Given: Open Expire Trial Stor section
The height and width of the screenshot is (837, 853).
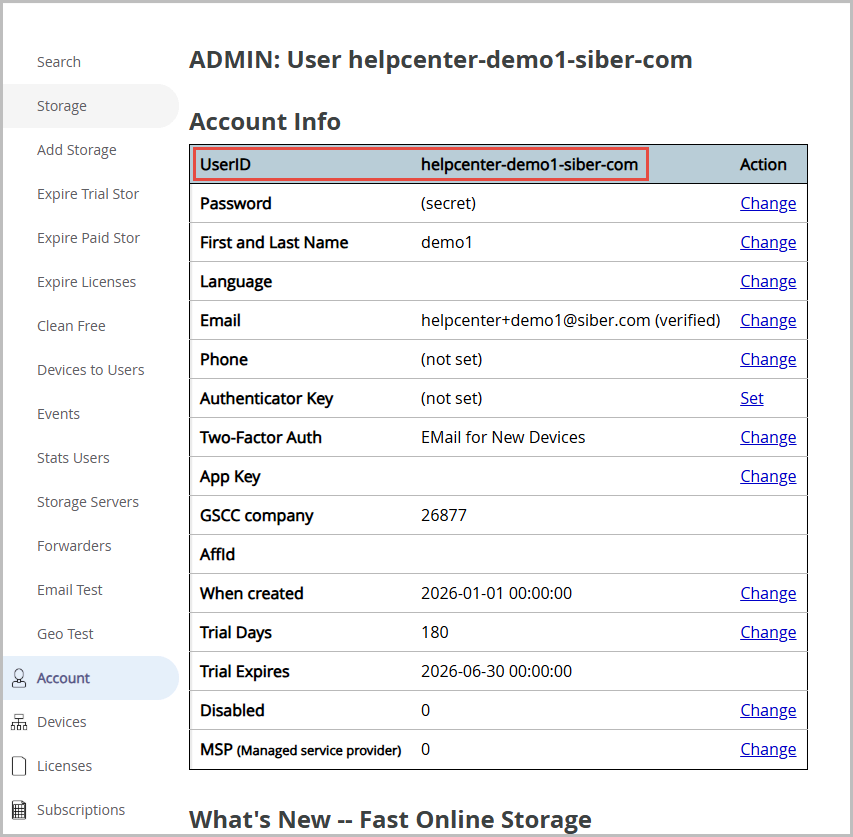Looking at the screenshot, I should 88,194.
